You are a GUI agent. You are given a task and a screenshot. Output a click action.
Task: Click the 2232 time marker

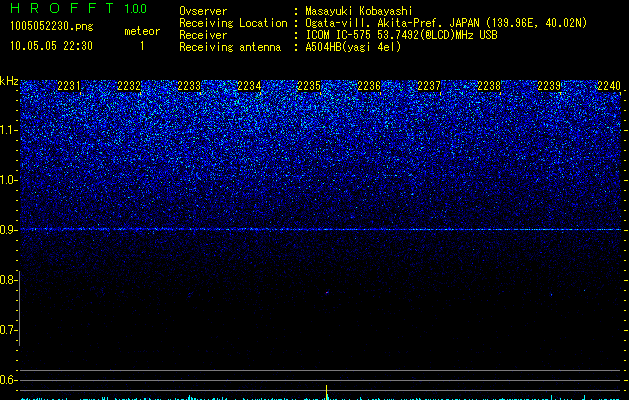129,86
